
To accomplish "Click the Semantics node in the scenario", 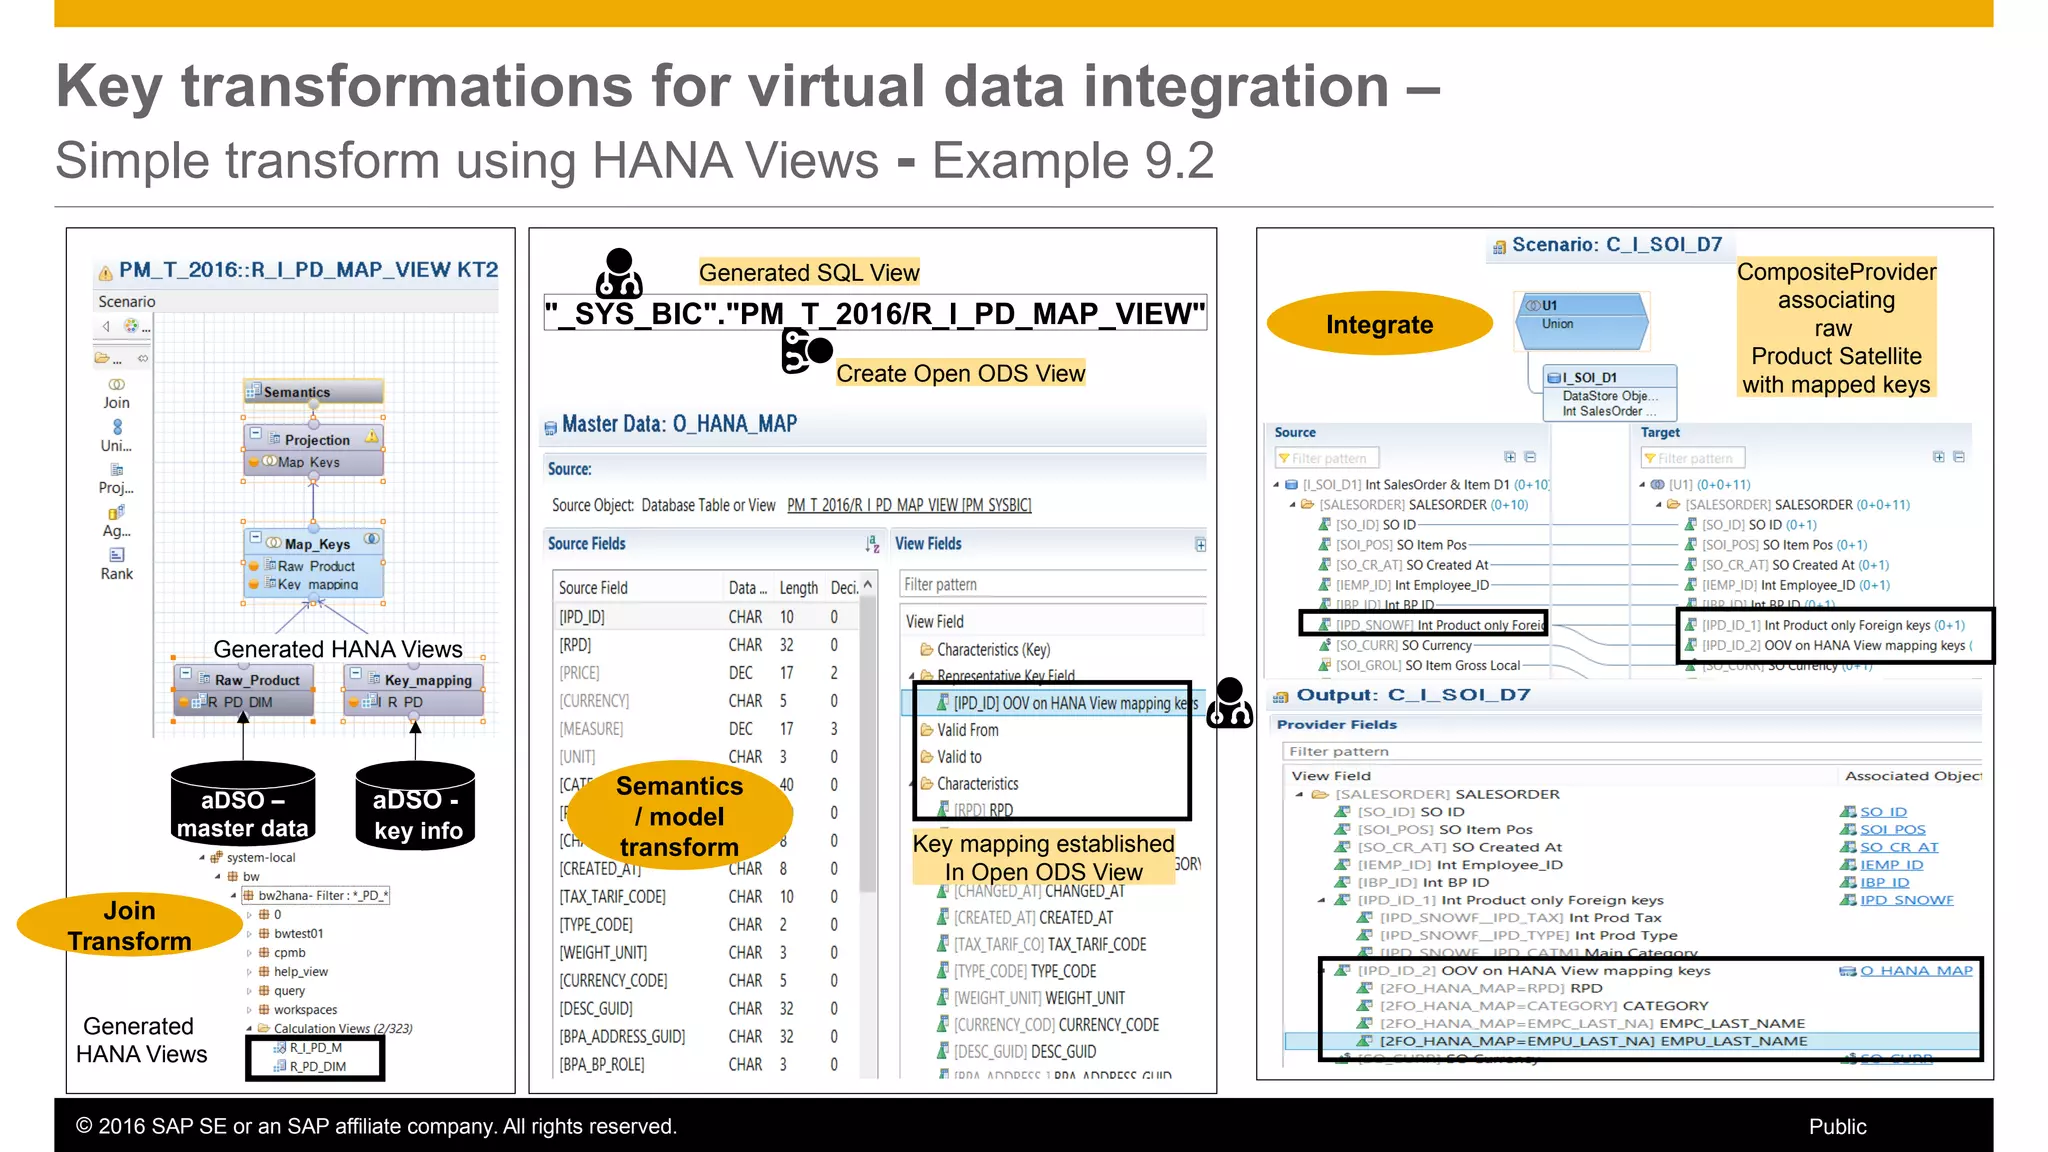I will click(313, 392).
